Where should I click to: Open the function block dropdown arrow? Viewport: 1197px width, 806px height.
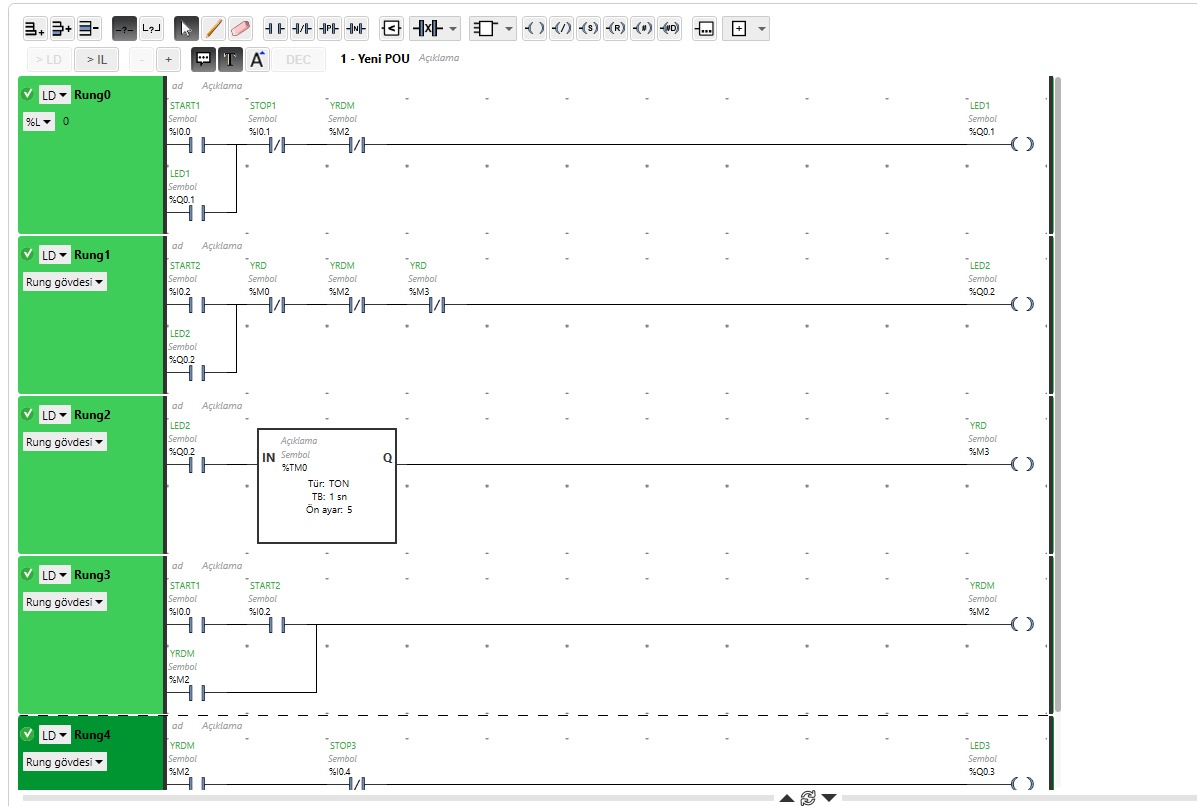click(x=509, y=29)
